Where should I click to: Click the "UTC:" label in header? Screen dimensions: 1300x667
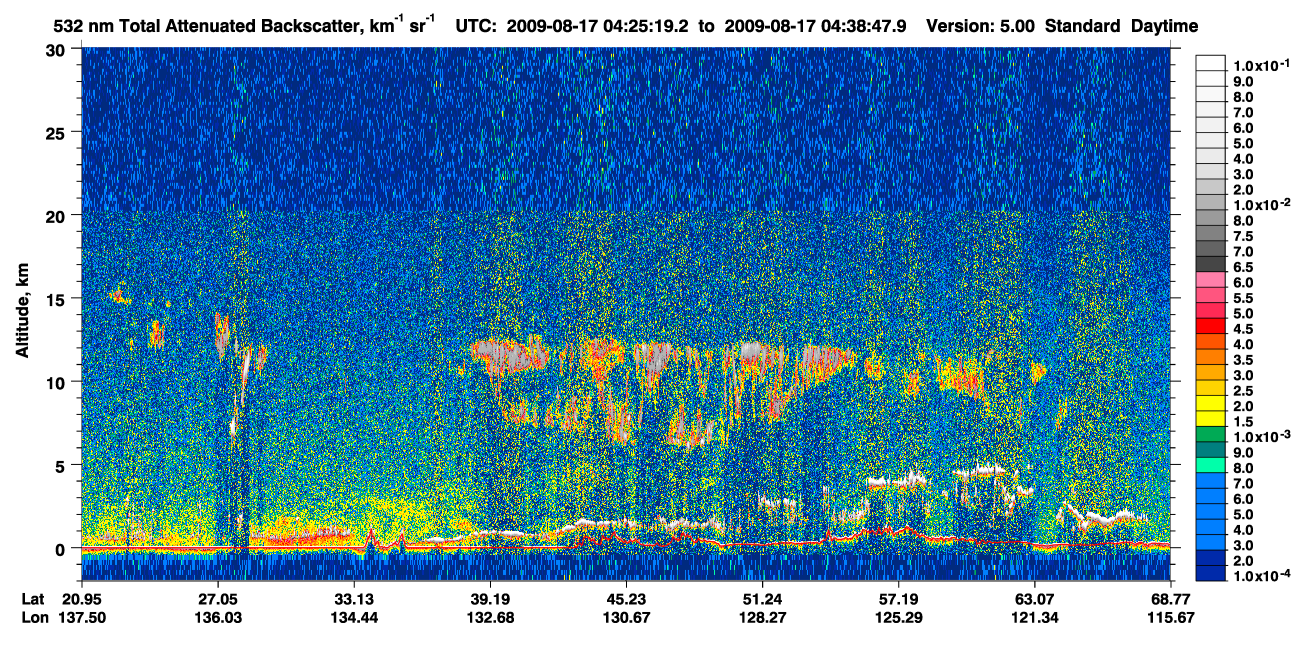[476, 26]
